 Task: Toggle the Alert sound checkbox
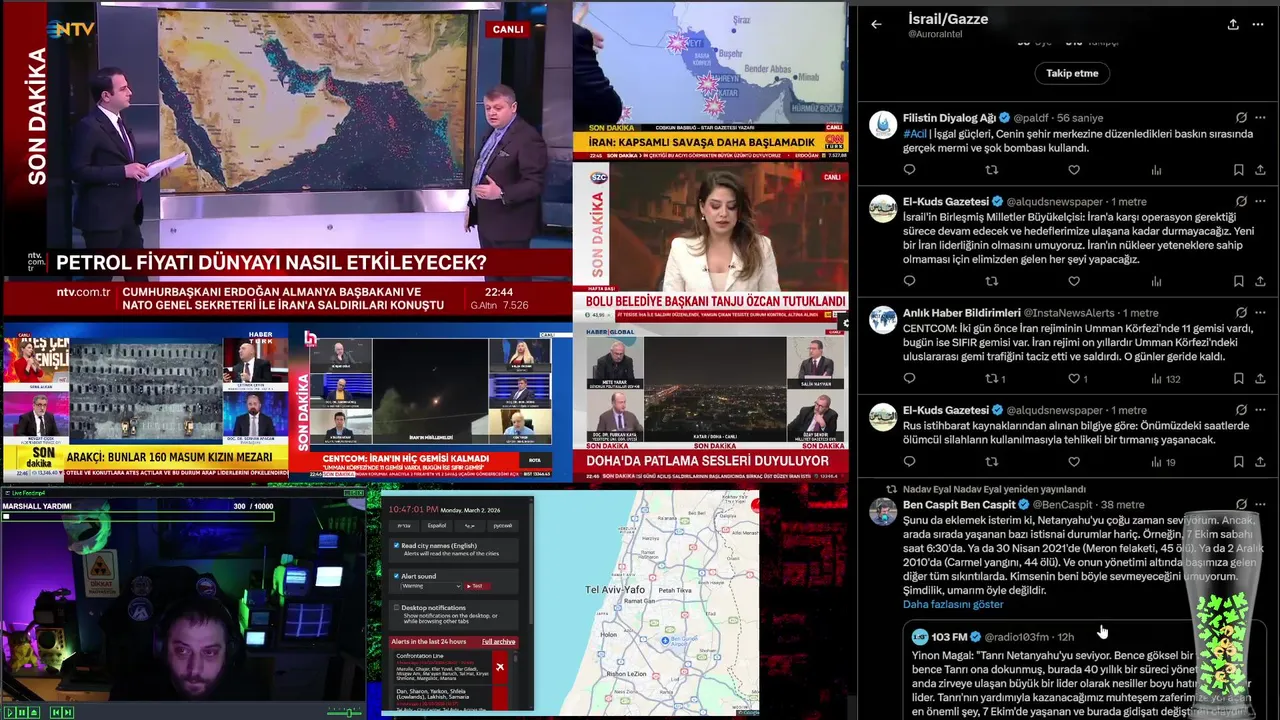pos(397,576)
